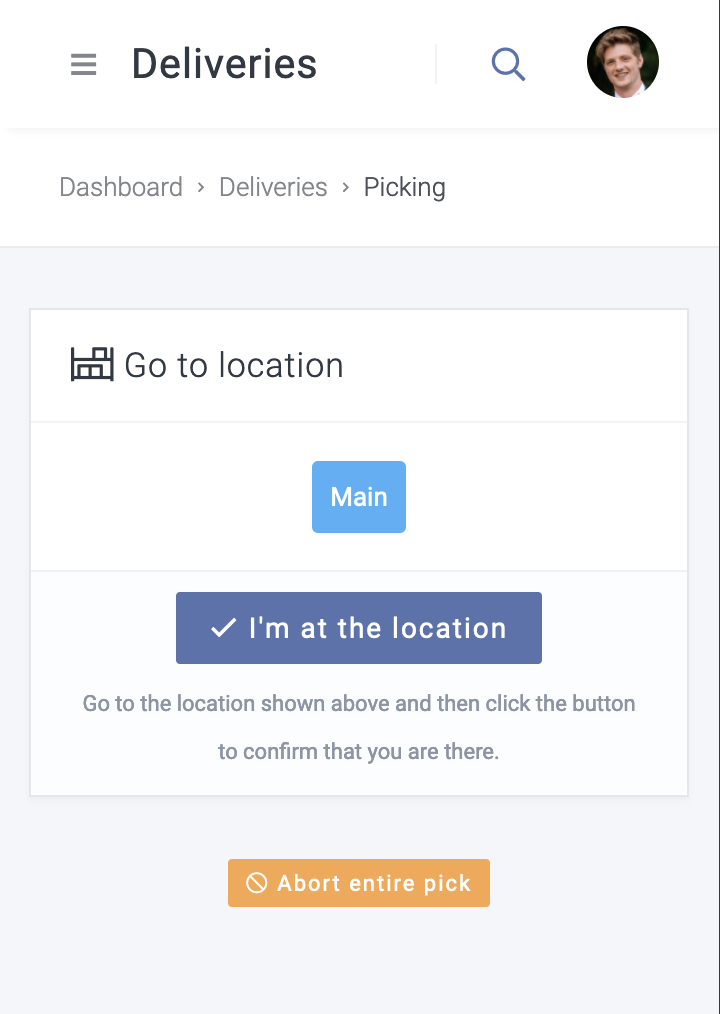Screen dimensions: 720x1014
Task: Select the blue Main location badge
Action: [359, 497]
